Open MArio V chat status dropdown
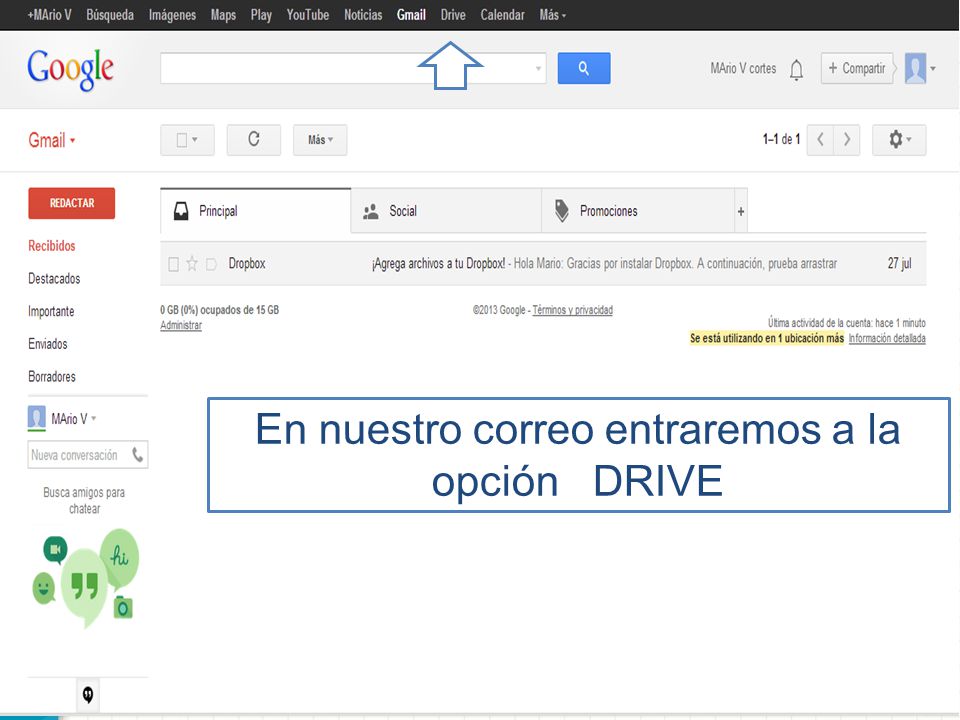The image size is (960, 720). 94,419
